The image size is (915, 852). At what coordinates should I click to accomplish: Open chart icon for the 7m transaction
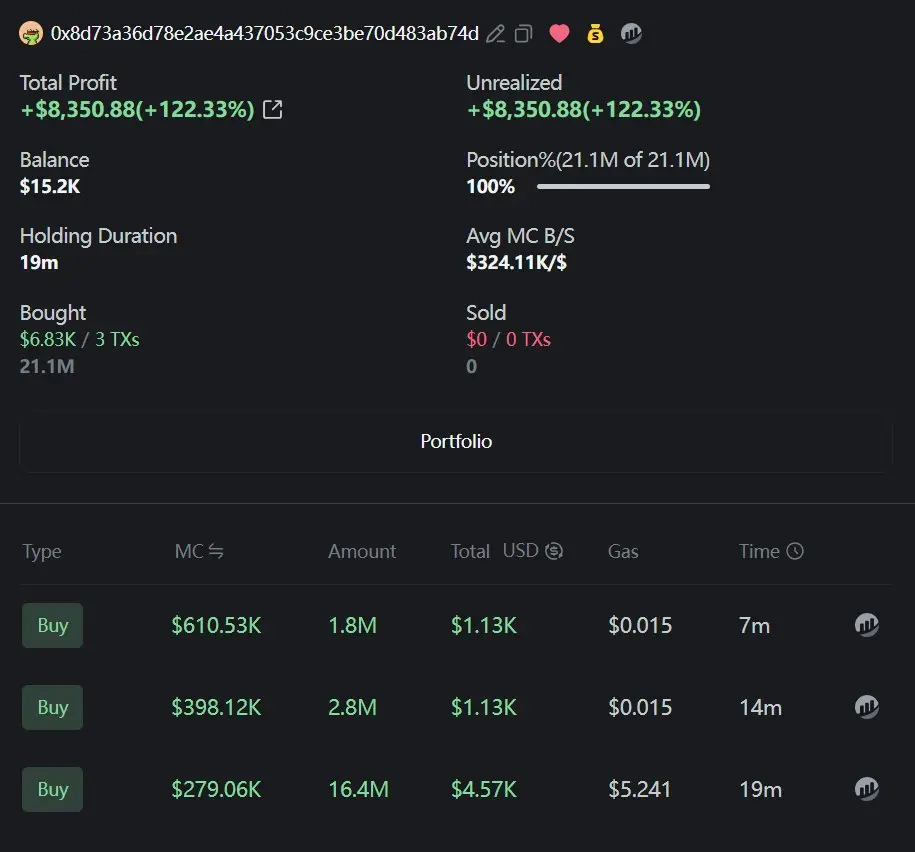(867, 626)
